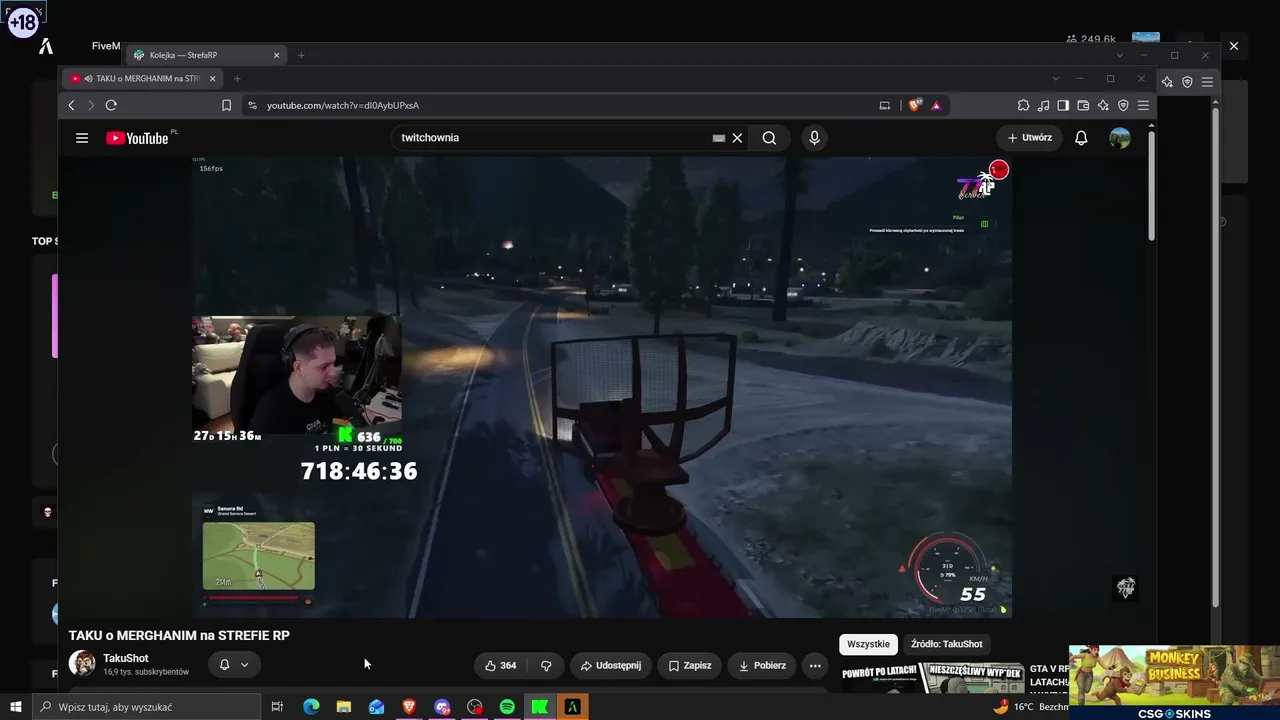
Task: Like the video with 364 likes
Action: click(x=501, y=665)
